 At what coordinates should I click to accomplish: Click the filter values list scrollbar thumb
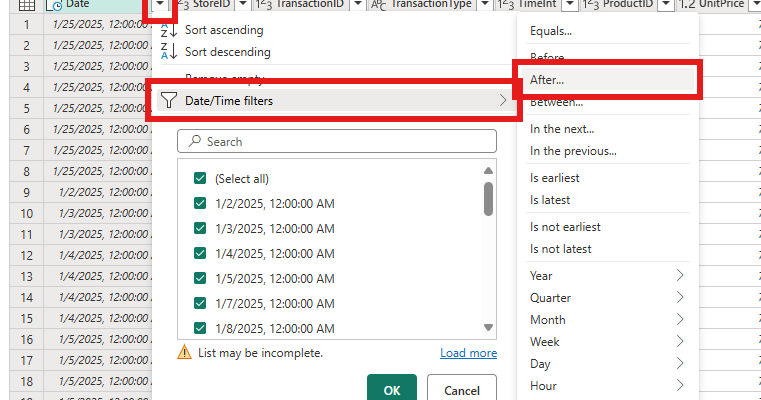(x=488, y=198)
